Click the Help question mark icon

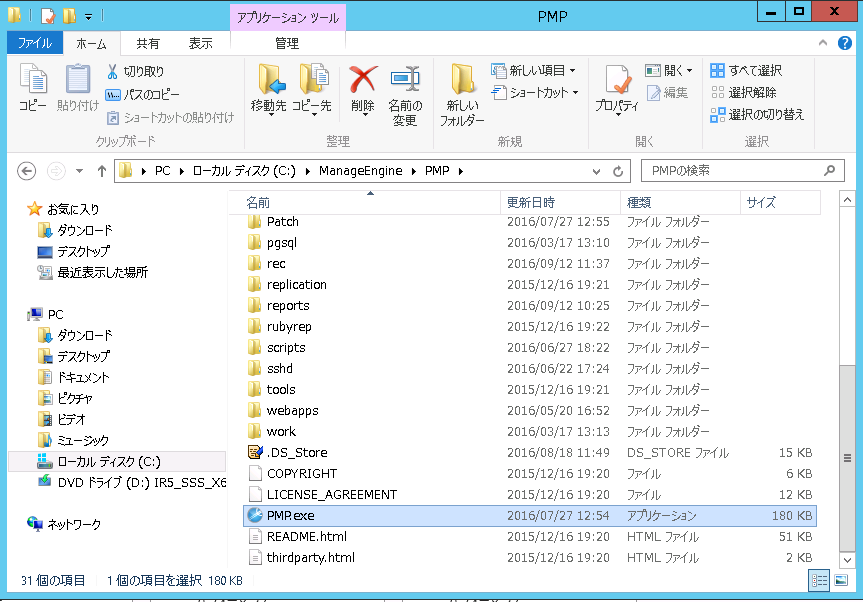(844, 43)
